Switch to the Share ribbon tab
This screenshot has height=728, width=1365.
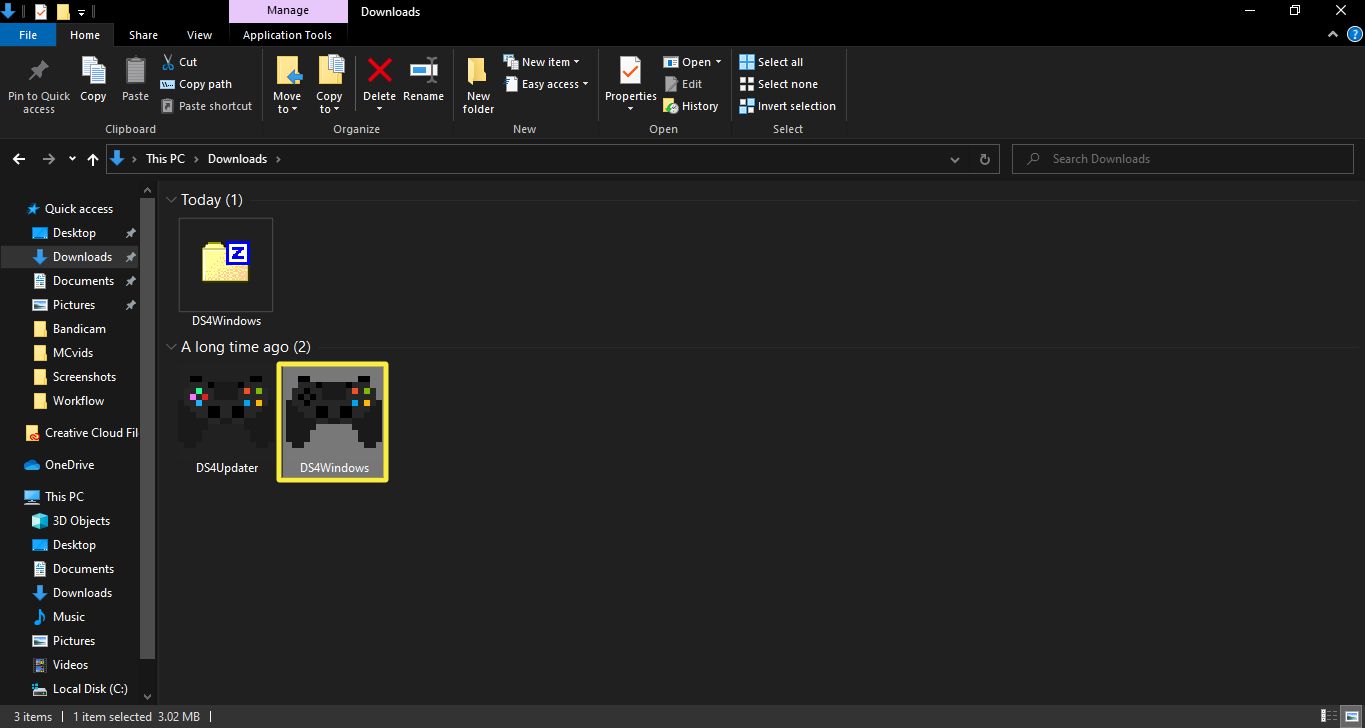click(143, 35)
